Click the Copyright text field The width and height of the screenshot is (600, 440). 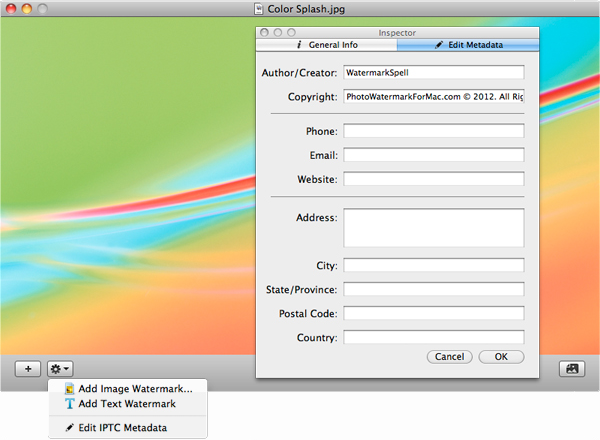(434, 96)
